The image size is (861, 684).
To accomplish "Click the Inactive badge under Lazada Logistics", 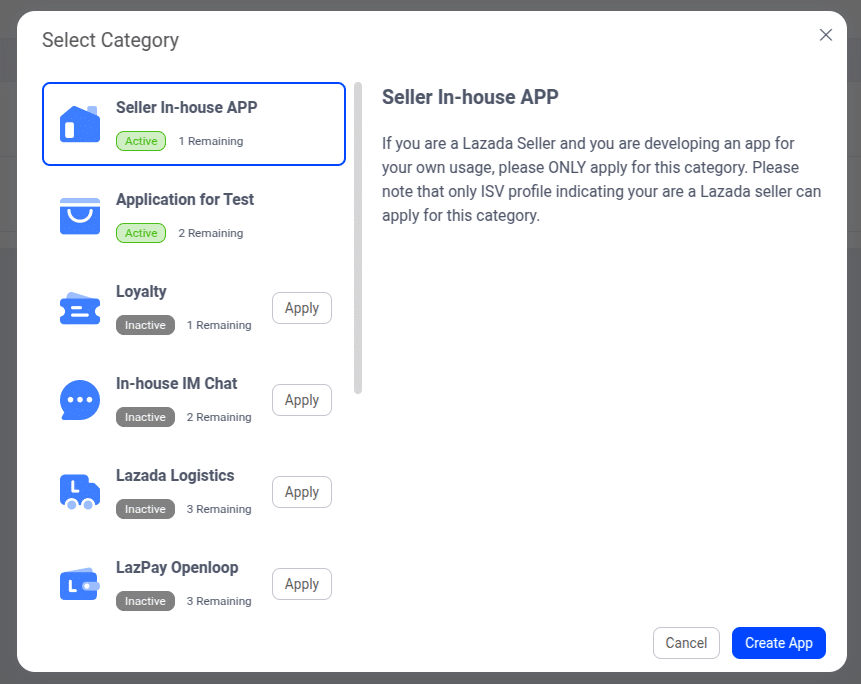I will point(145,509).
